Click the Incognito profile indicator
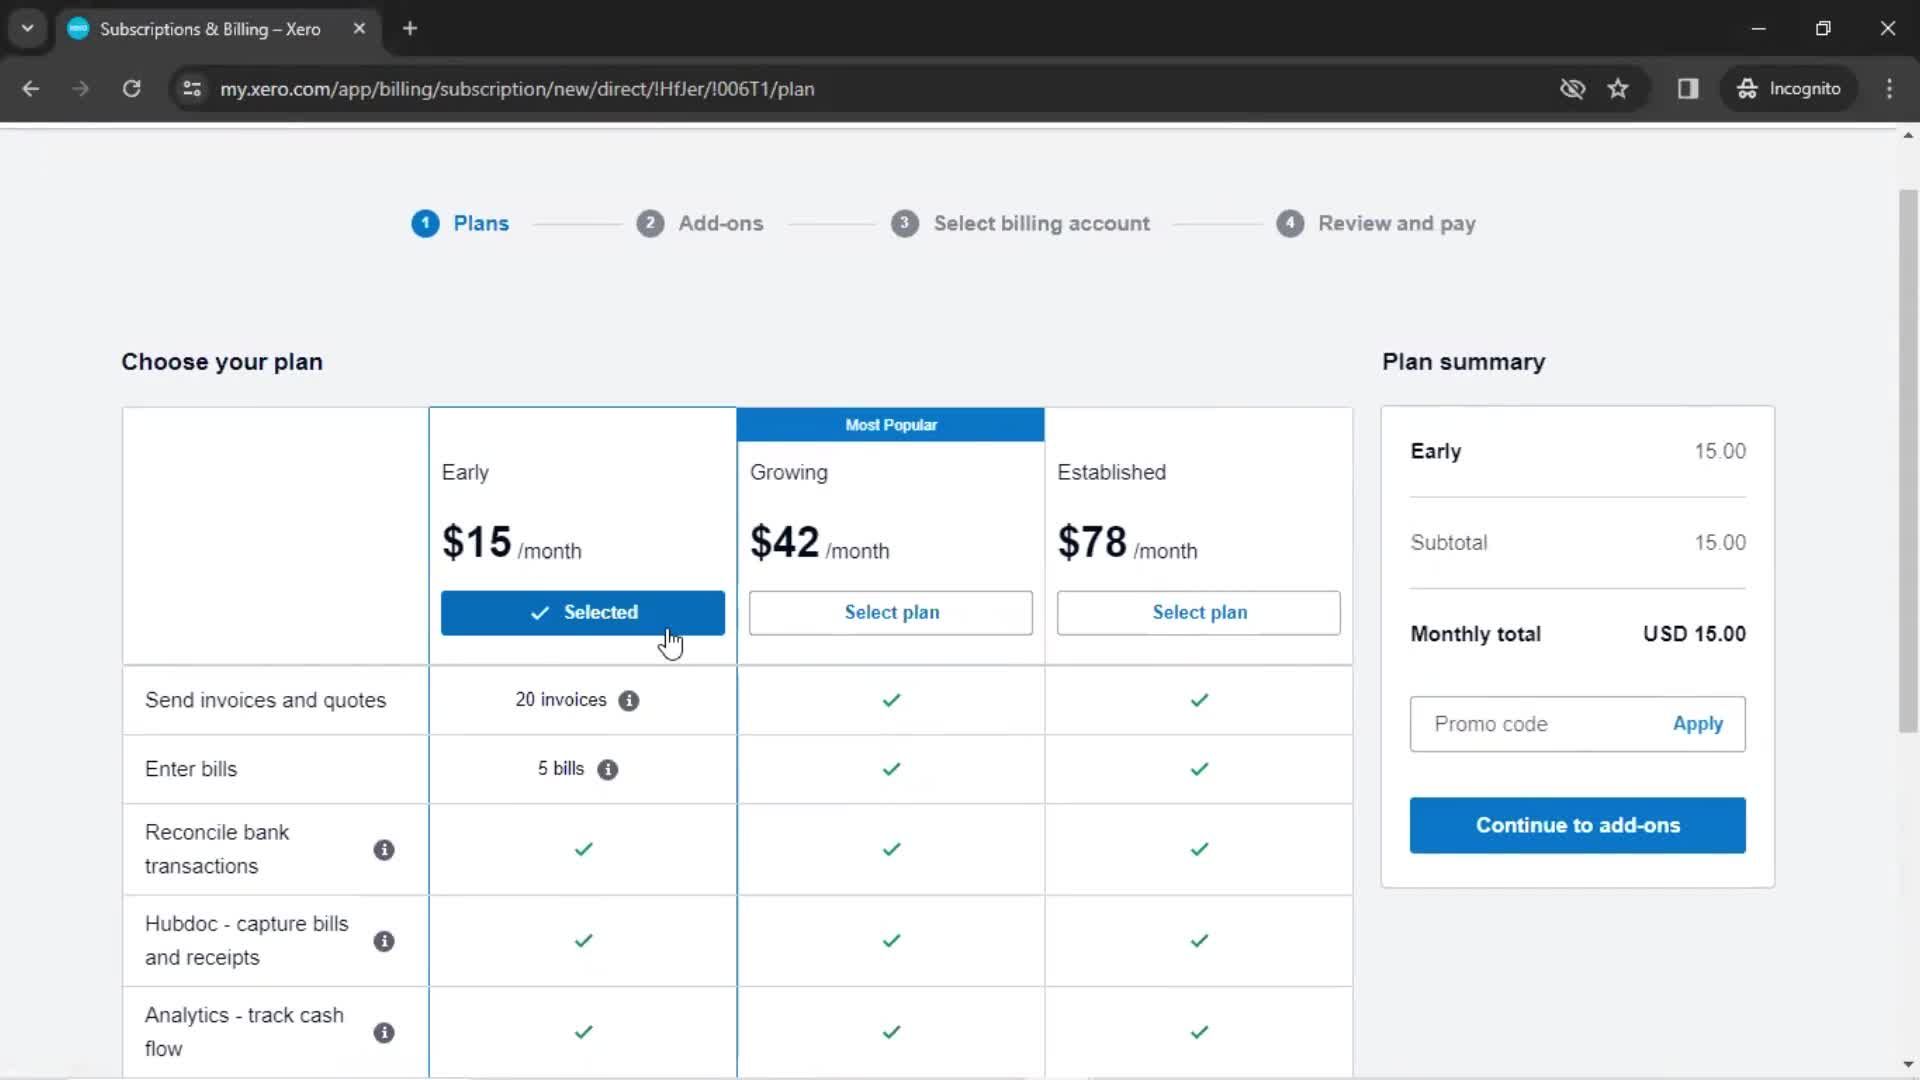1920x1080 pixels. (1789, 88)
